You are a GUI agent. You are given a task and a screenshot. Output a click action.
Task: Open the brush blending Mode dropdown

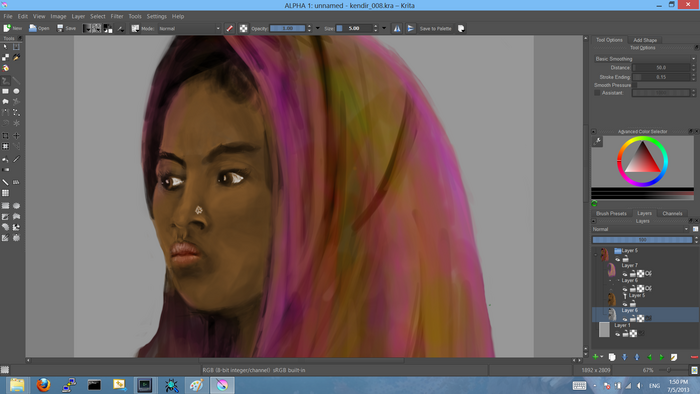pyautogui.click(x=189, y=29)
